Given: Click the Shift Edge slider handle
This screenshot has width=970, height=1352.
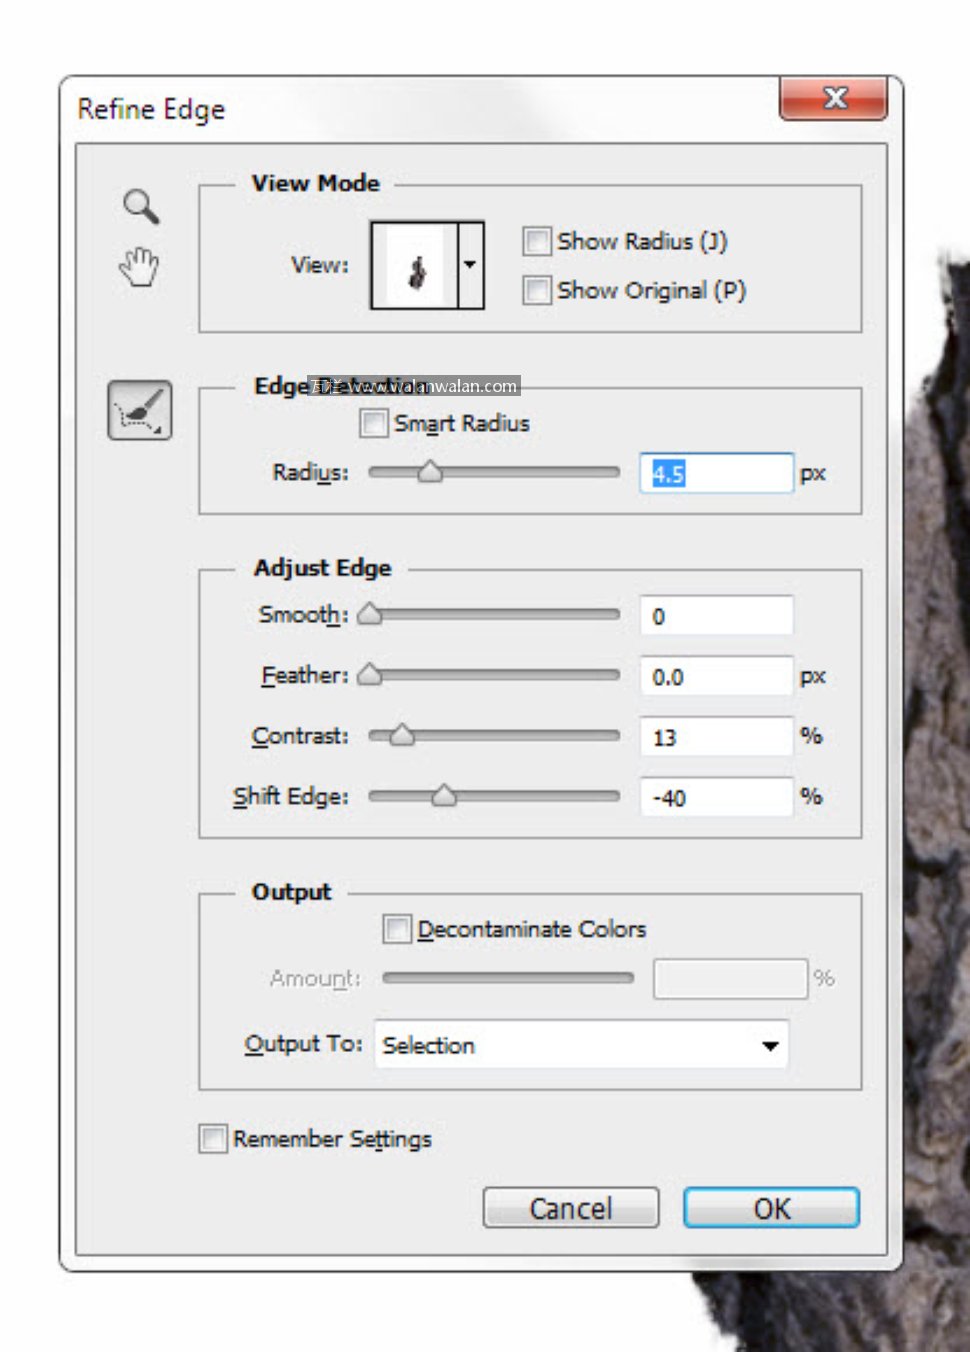Looking at the screenshot, I should coord(444,796).
